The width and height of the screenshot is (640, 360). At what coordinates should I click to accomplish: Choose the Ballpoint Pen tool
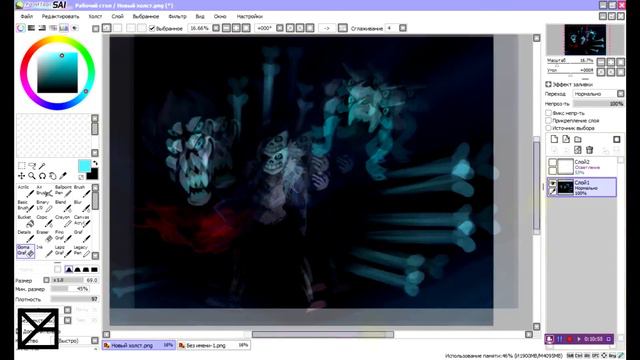[x=63, y=191]
